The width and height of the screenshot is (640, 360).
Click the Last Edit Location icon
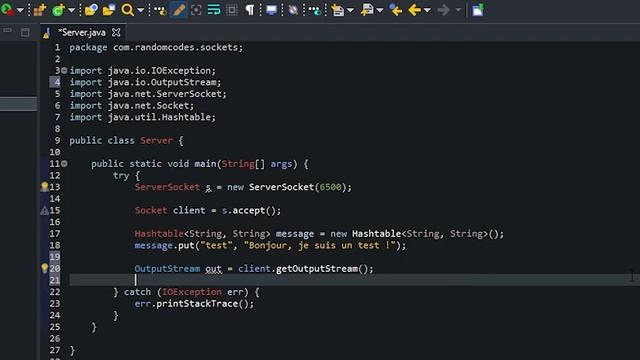[x=396, y=10]
